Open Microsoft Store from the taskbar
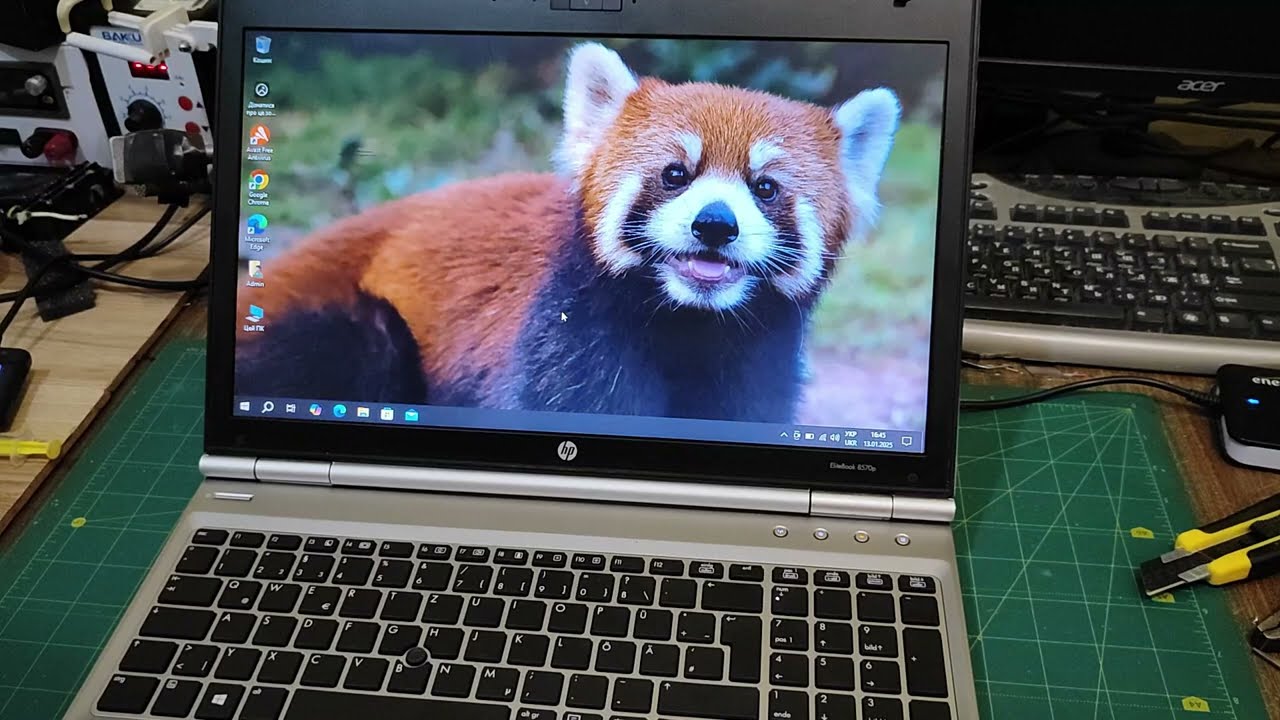Screen dimensions: 1280x720 (387, 412)
